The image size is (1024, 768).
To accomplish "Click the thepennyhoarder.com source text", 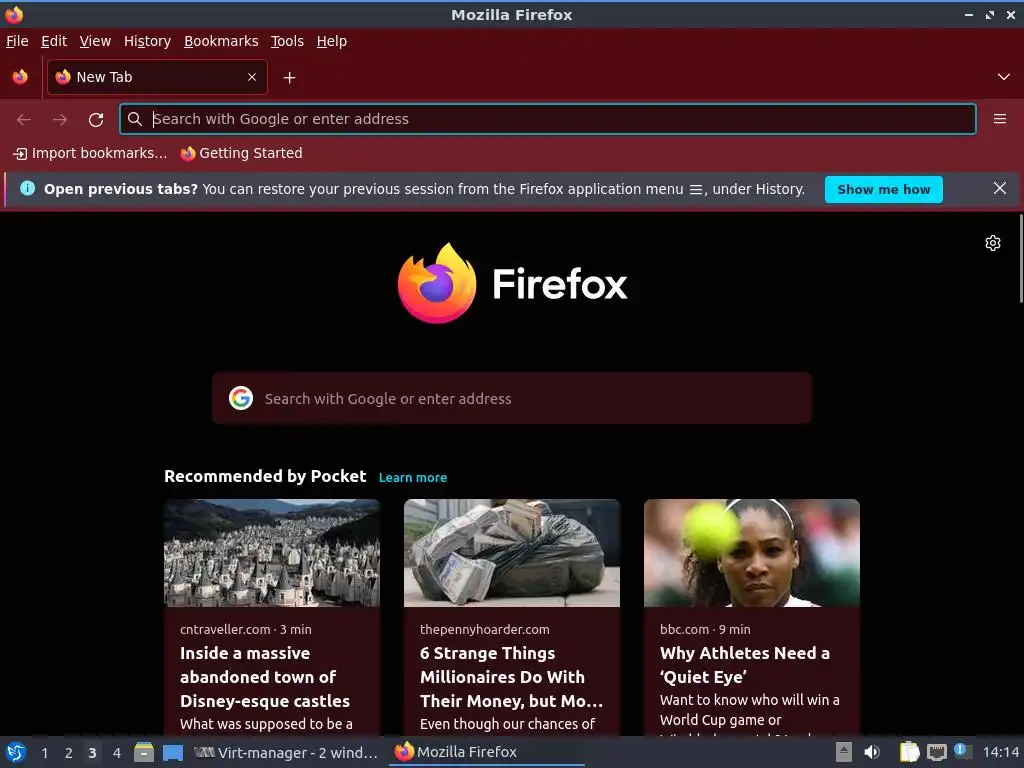I will pos(485,630).
